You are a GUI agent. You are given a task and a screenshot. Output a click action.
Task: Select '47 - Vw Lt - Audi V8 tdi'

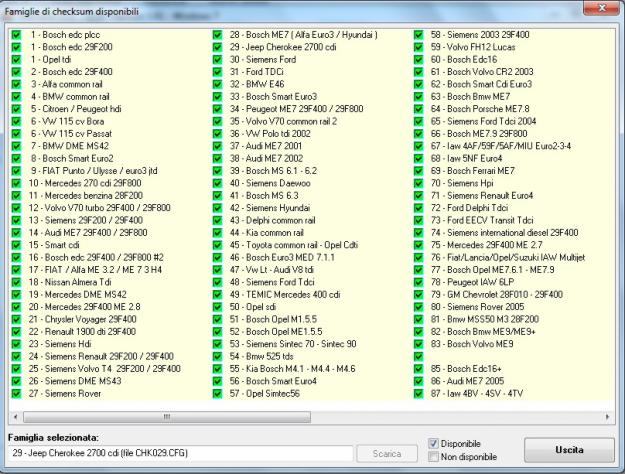click(271, 269)
